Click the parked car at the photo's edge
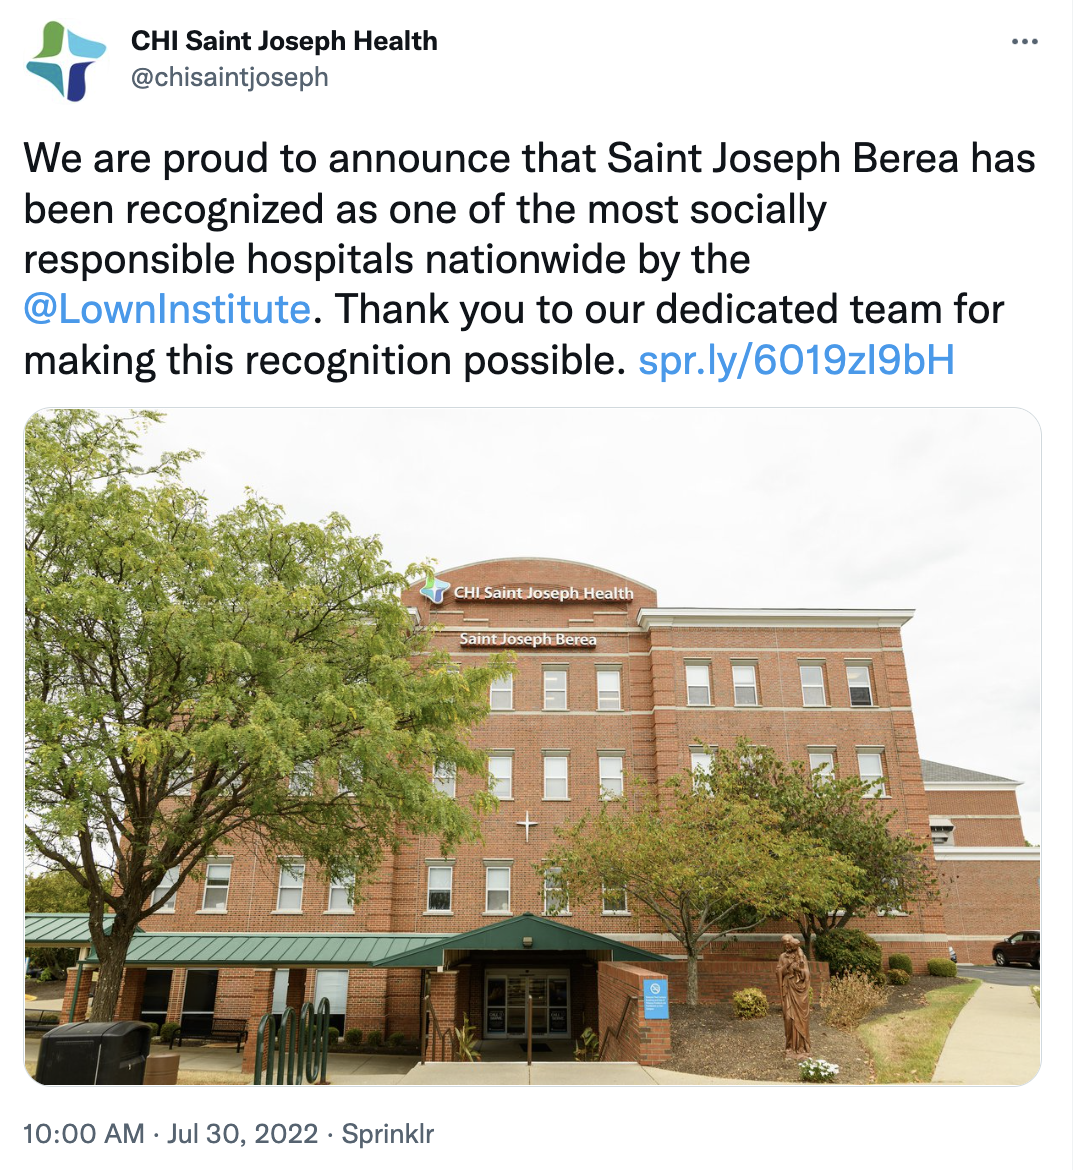The image size is (1076, 1170). pyautogui.click(x=1016, y=949)
